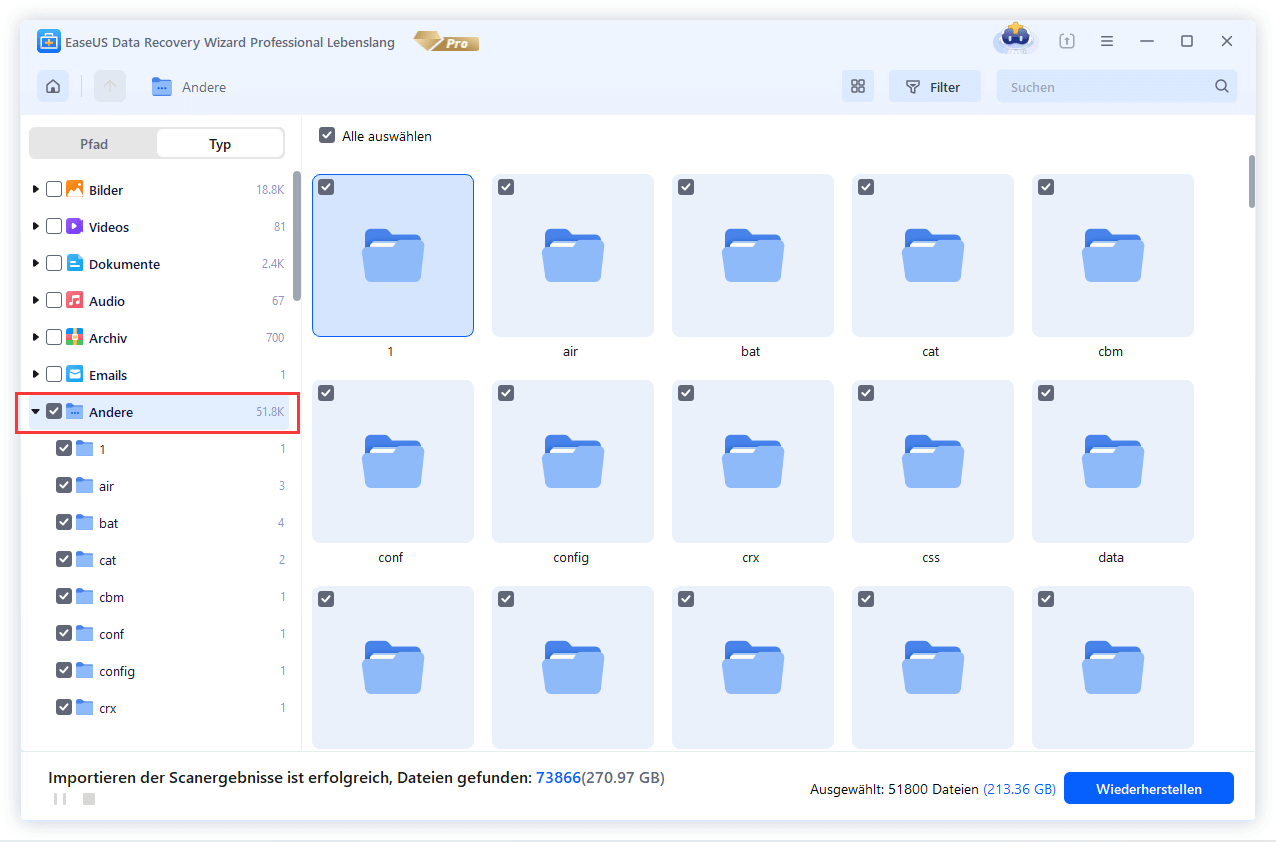Open the folder thumbnail named data
1276x842 pixels.
click(1113, 461)
